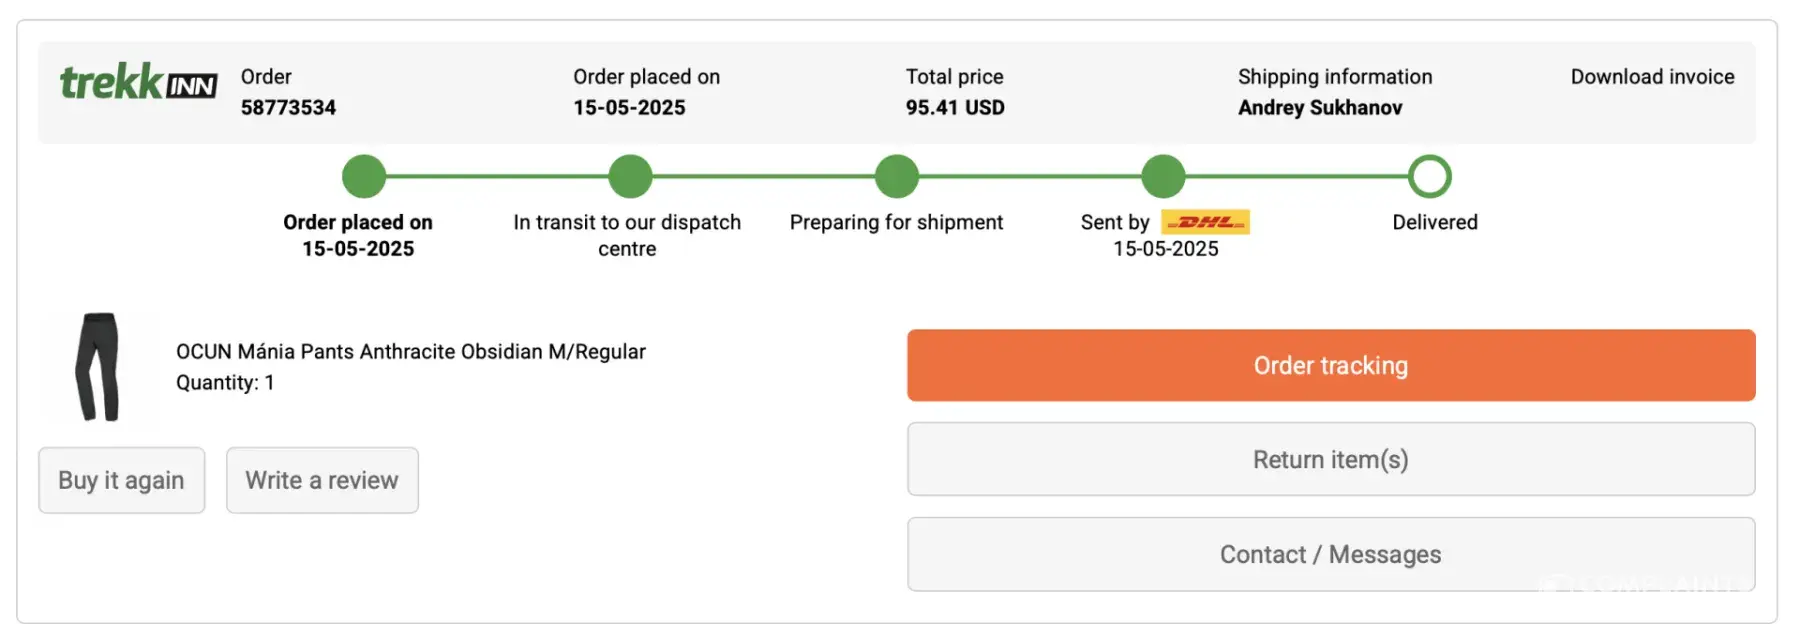
Task: Click the DHL carrier logo
Action: point(1205,222)
